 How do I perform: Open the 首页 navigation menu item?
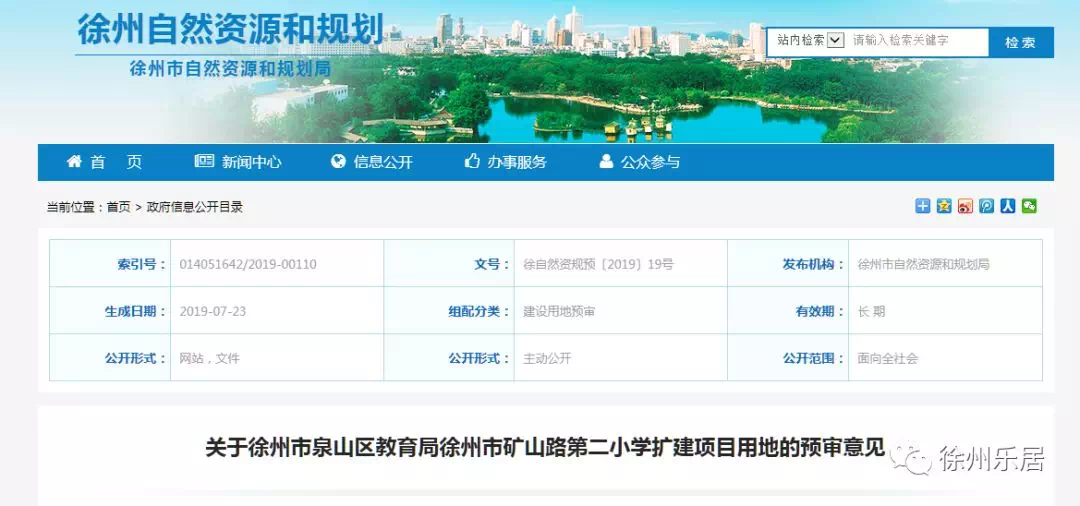pyautogui.click(x=116, y=162)
